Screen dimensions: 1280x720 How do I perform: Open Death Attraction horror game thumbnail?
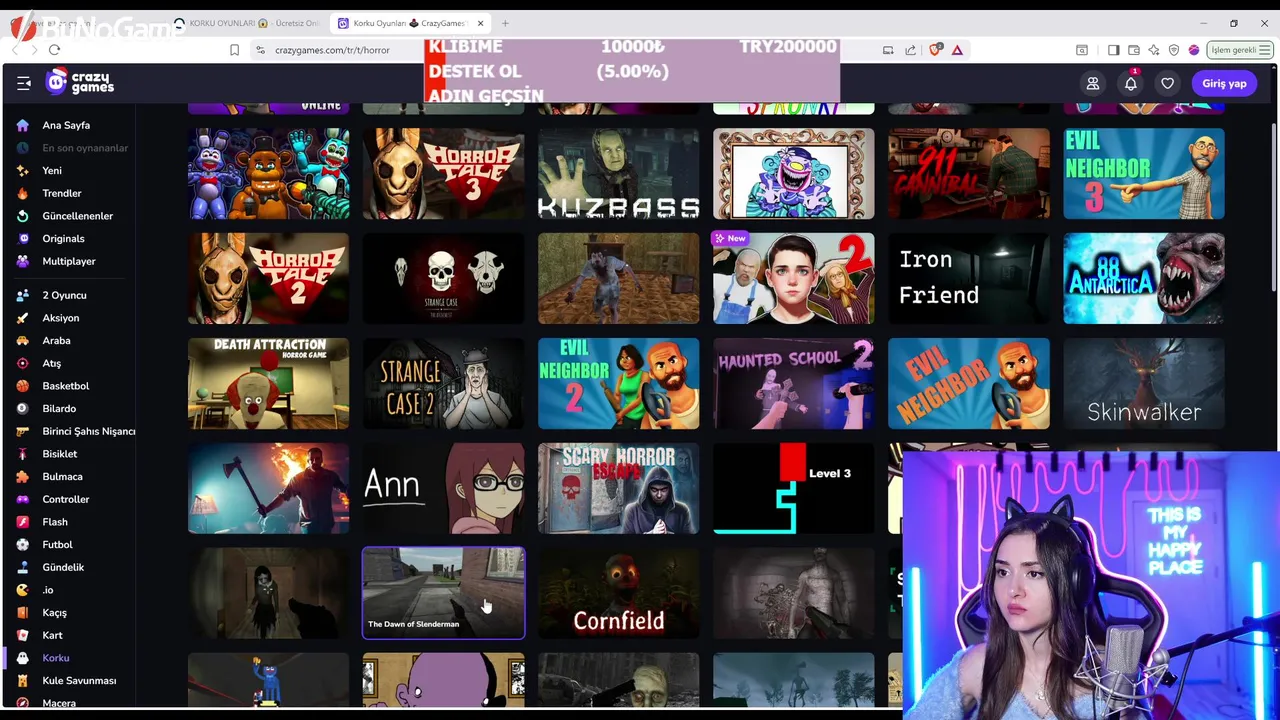pos(268,383)
